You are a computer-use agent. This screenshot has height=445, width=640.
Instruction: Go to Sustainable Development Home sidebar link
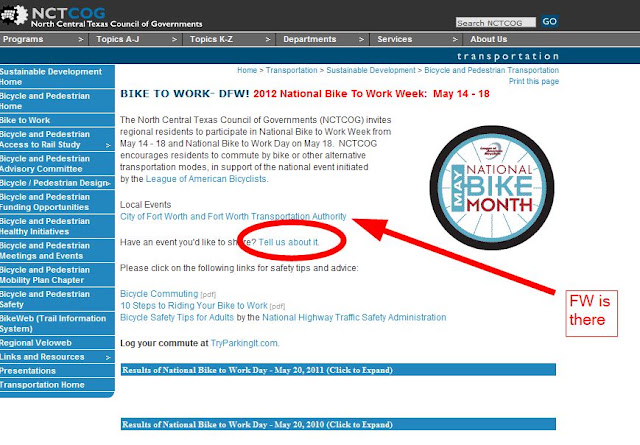[x=57, y=76]
